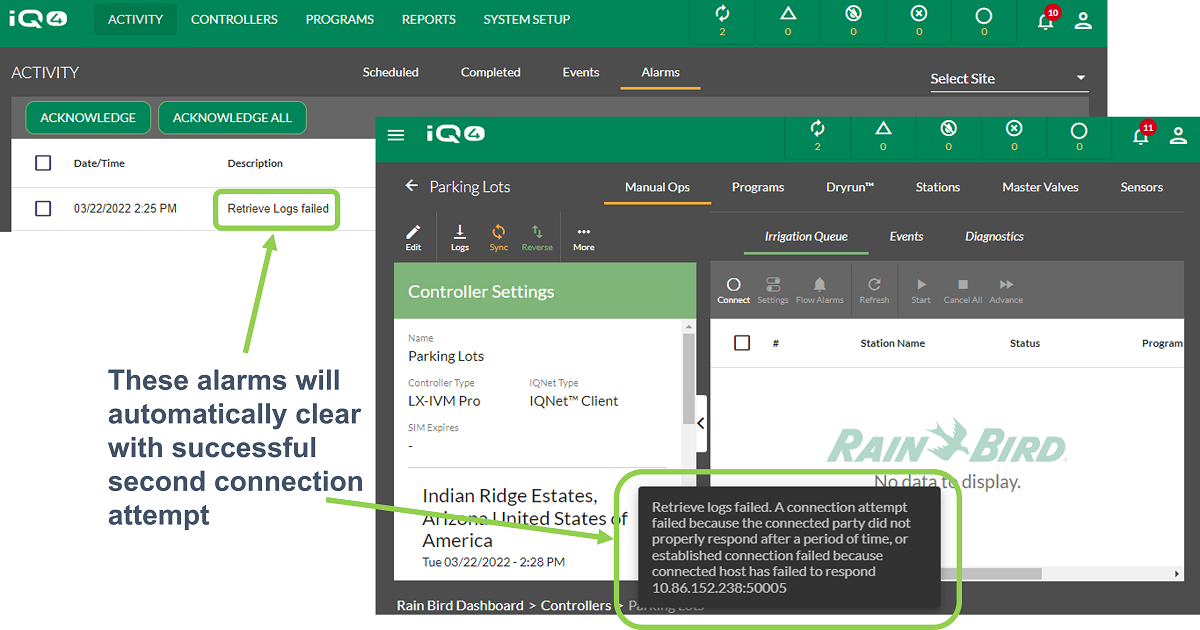
Task: Collapse controller settings panel with chevron
Action: pos(701,423)
